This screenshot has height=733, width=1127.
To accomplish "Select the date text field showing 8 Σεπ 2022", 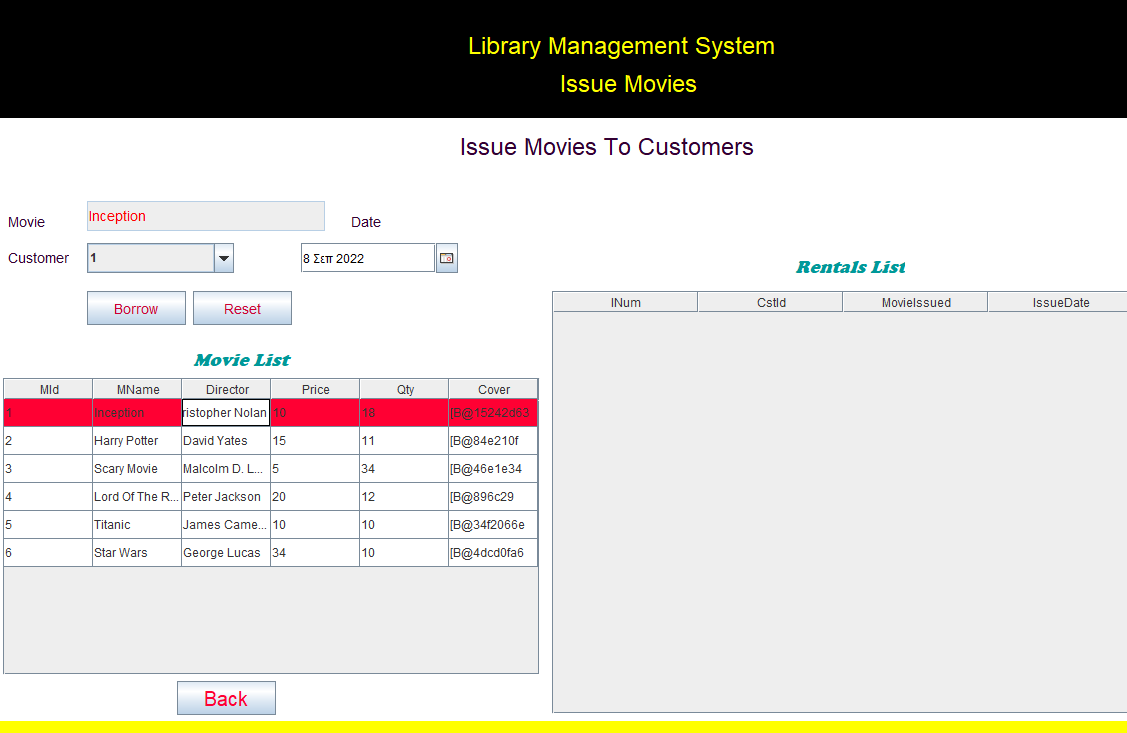I will [x=365, y=257].
